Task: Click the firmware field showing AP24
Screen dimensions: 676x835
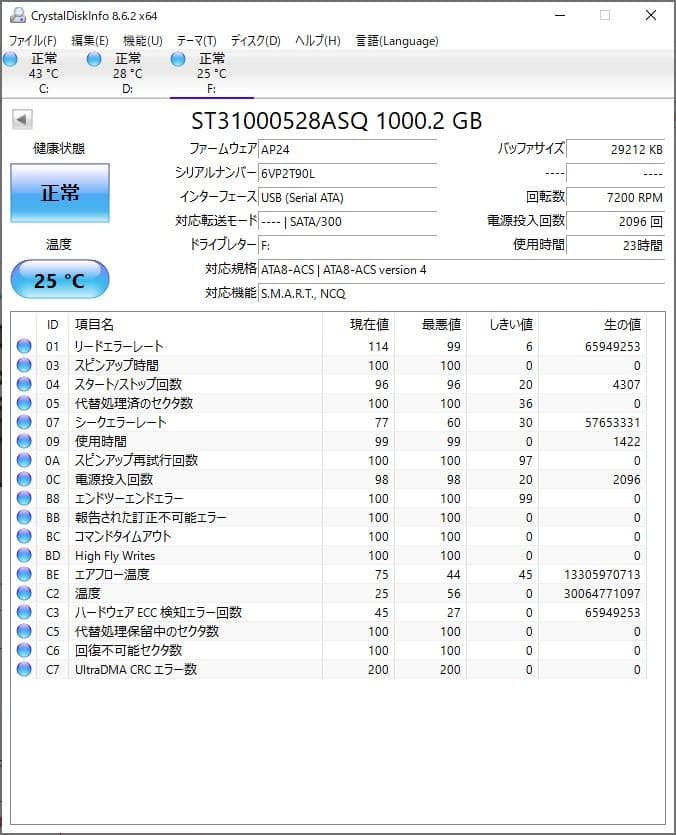Action: [x=347, y=150]
